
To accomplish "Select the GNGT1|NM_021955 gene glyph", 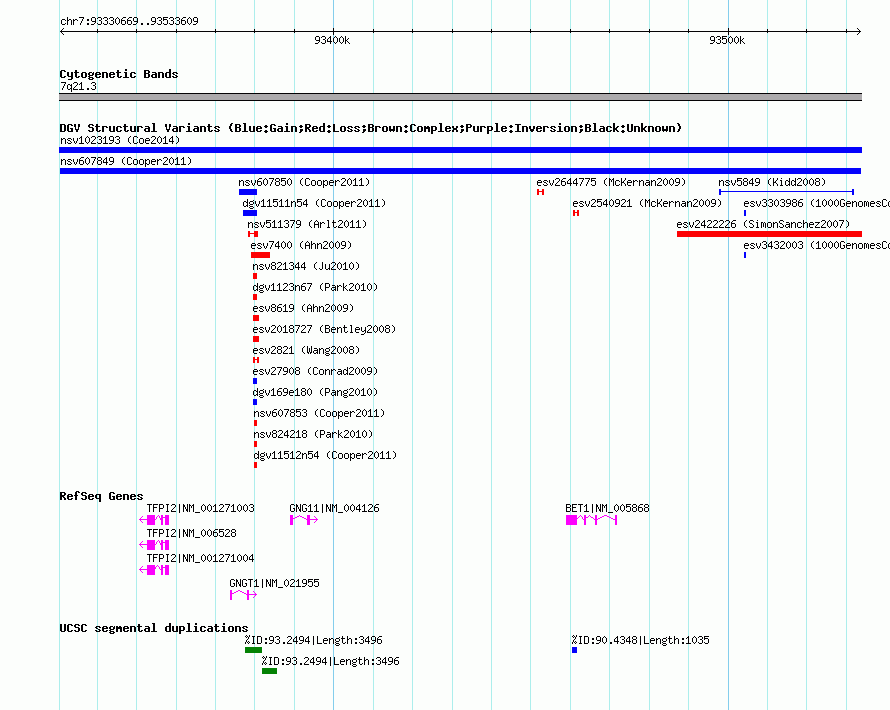I will click(244, 595).
